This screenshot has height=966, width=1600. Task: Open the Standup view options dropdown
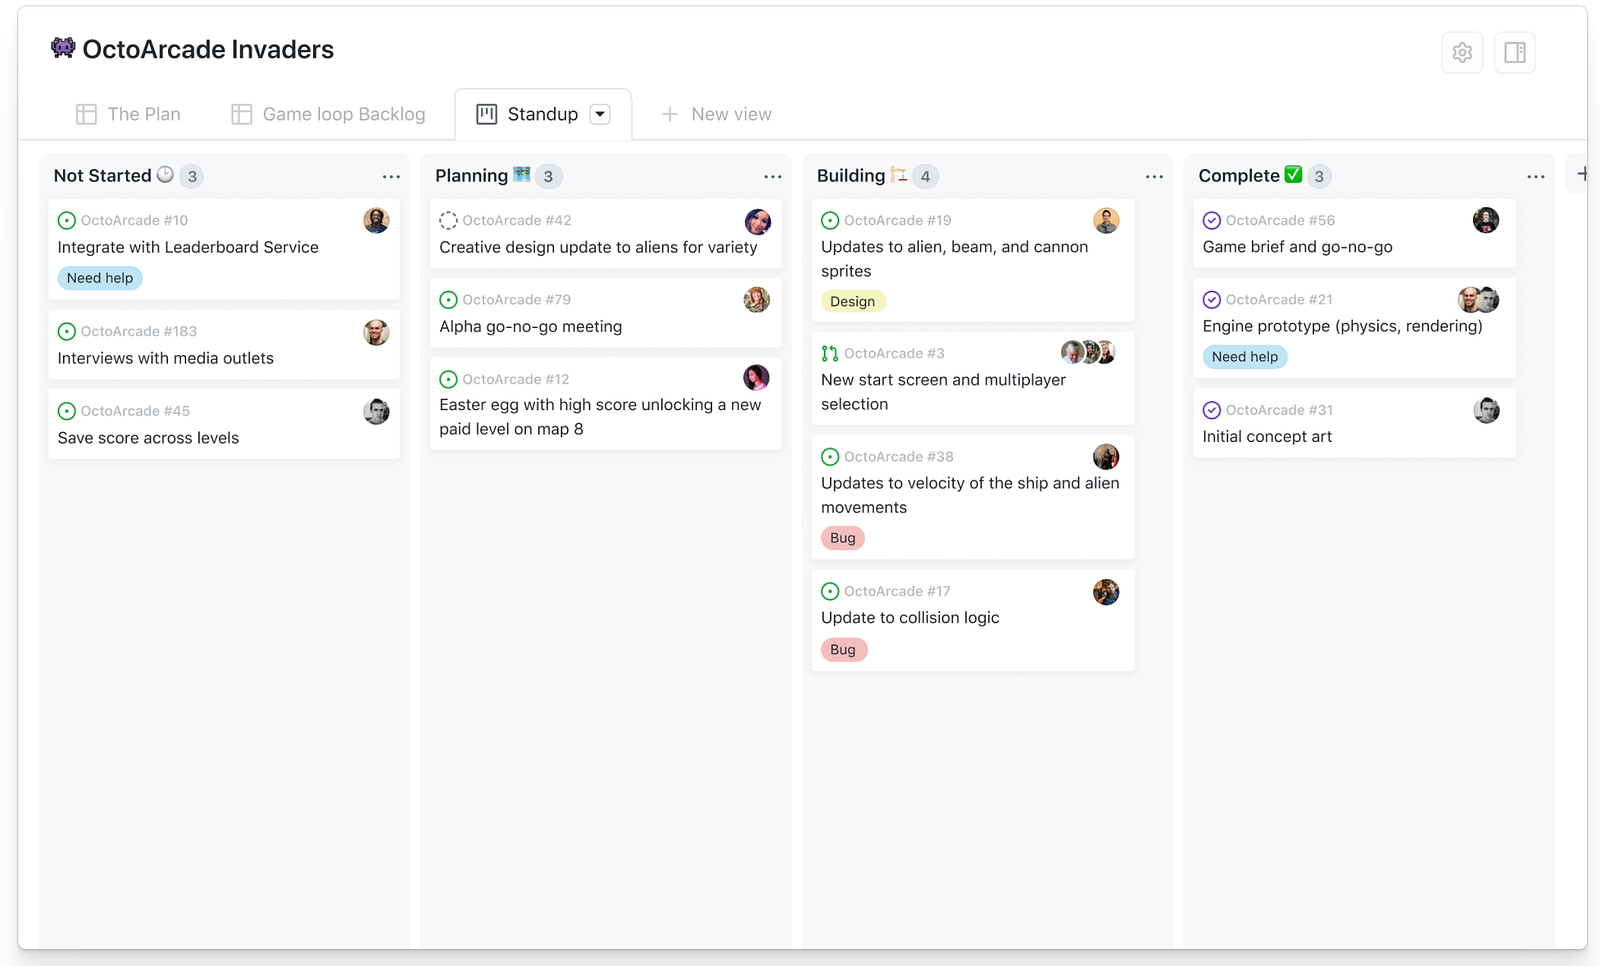pyautogui.click(x=600, y=114)
